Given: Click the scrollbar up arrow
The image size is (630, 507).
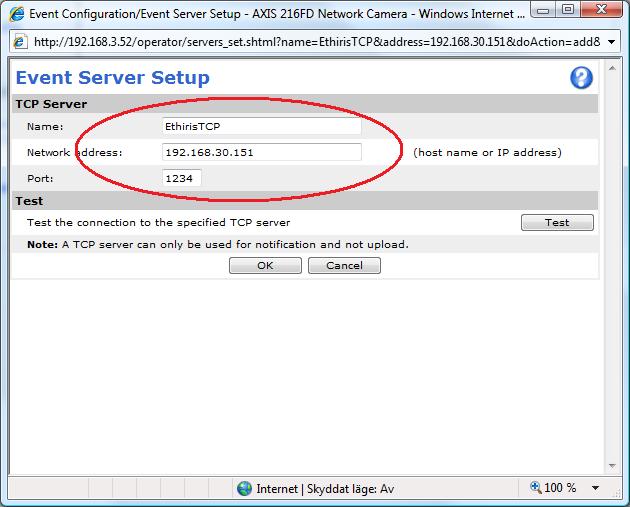Looking at the screenshot, I should pos(612,68).
